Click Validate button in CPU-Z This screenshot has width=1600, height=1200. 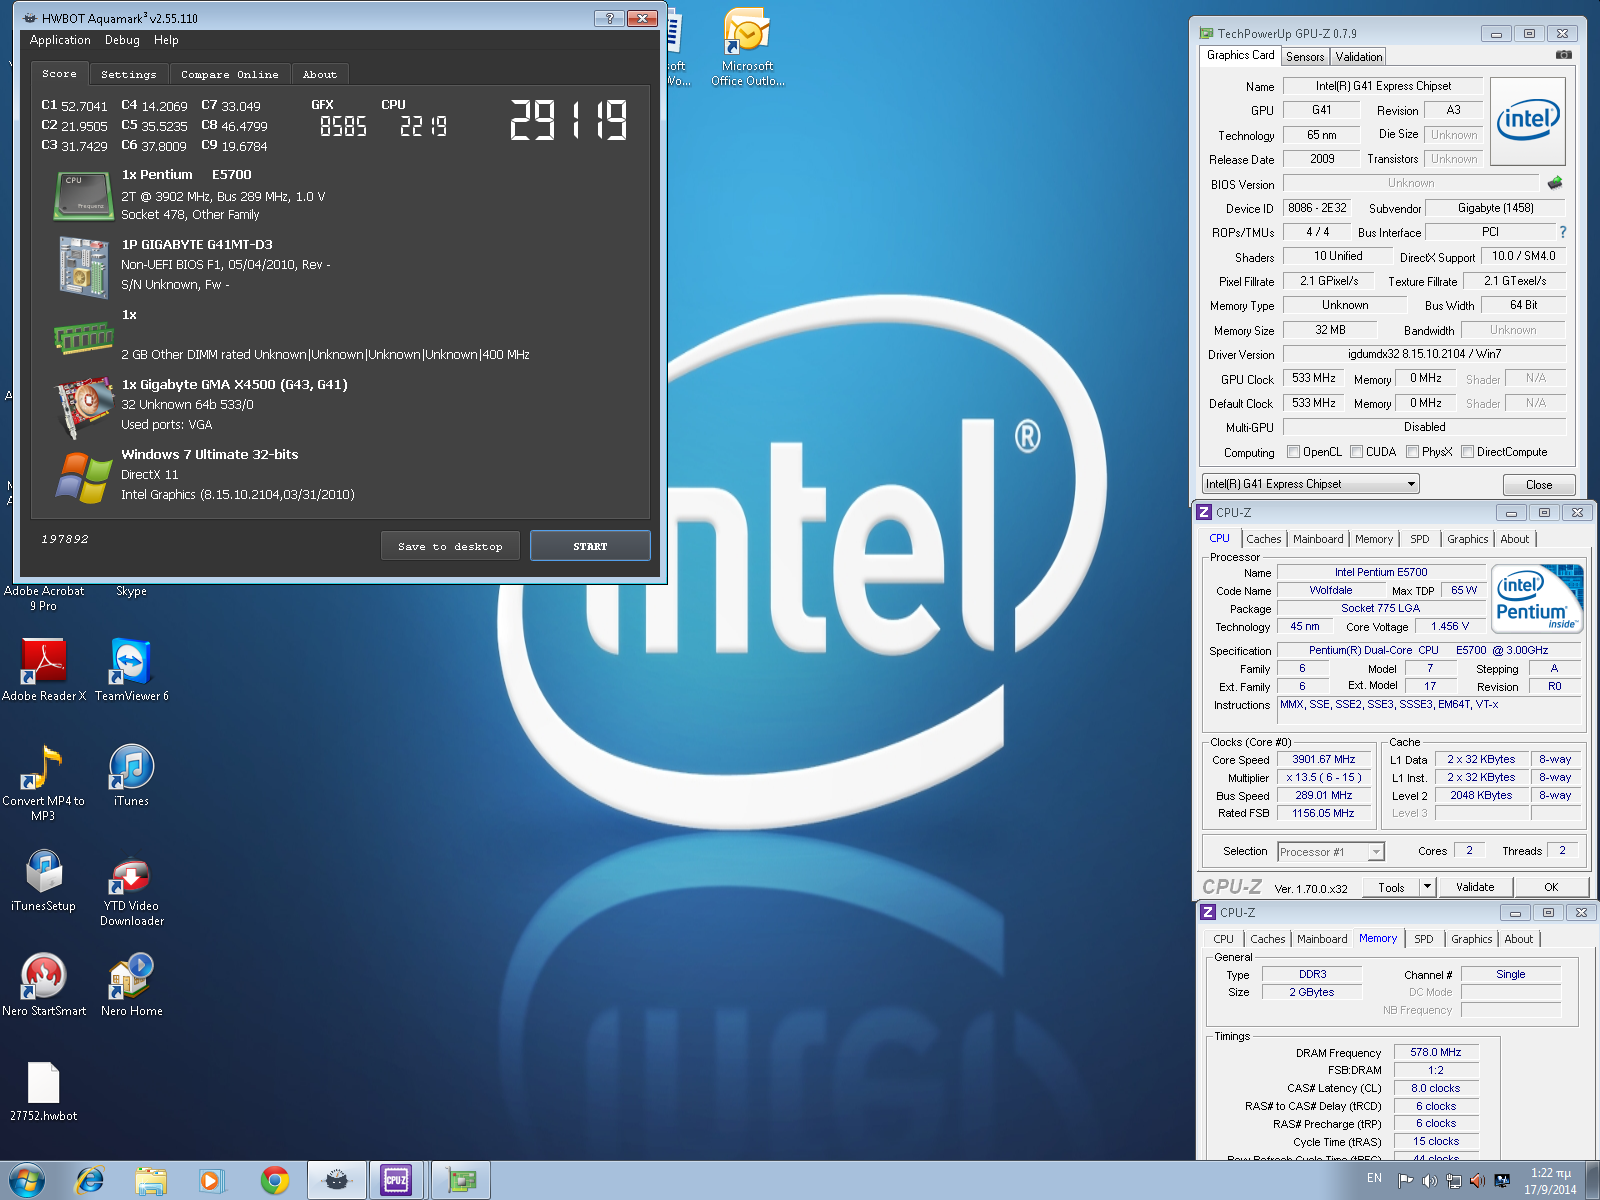1475,887
